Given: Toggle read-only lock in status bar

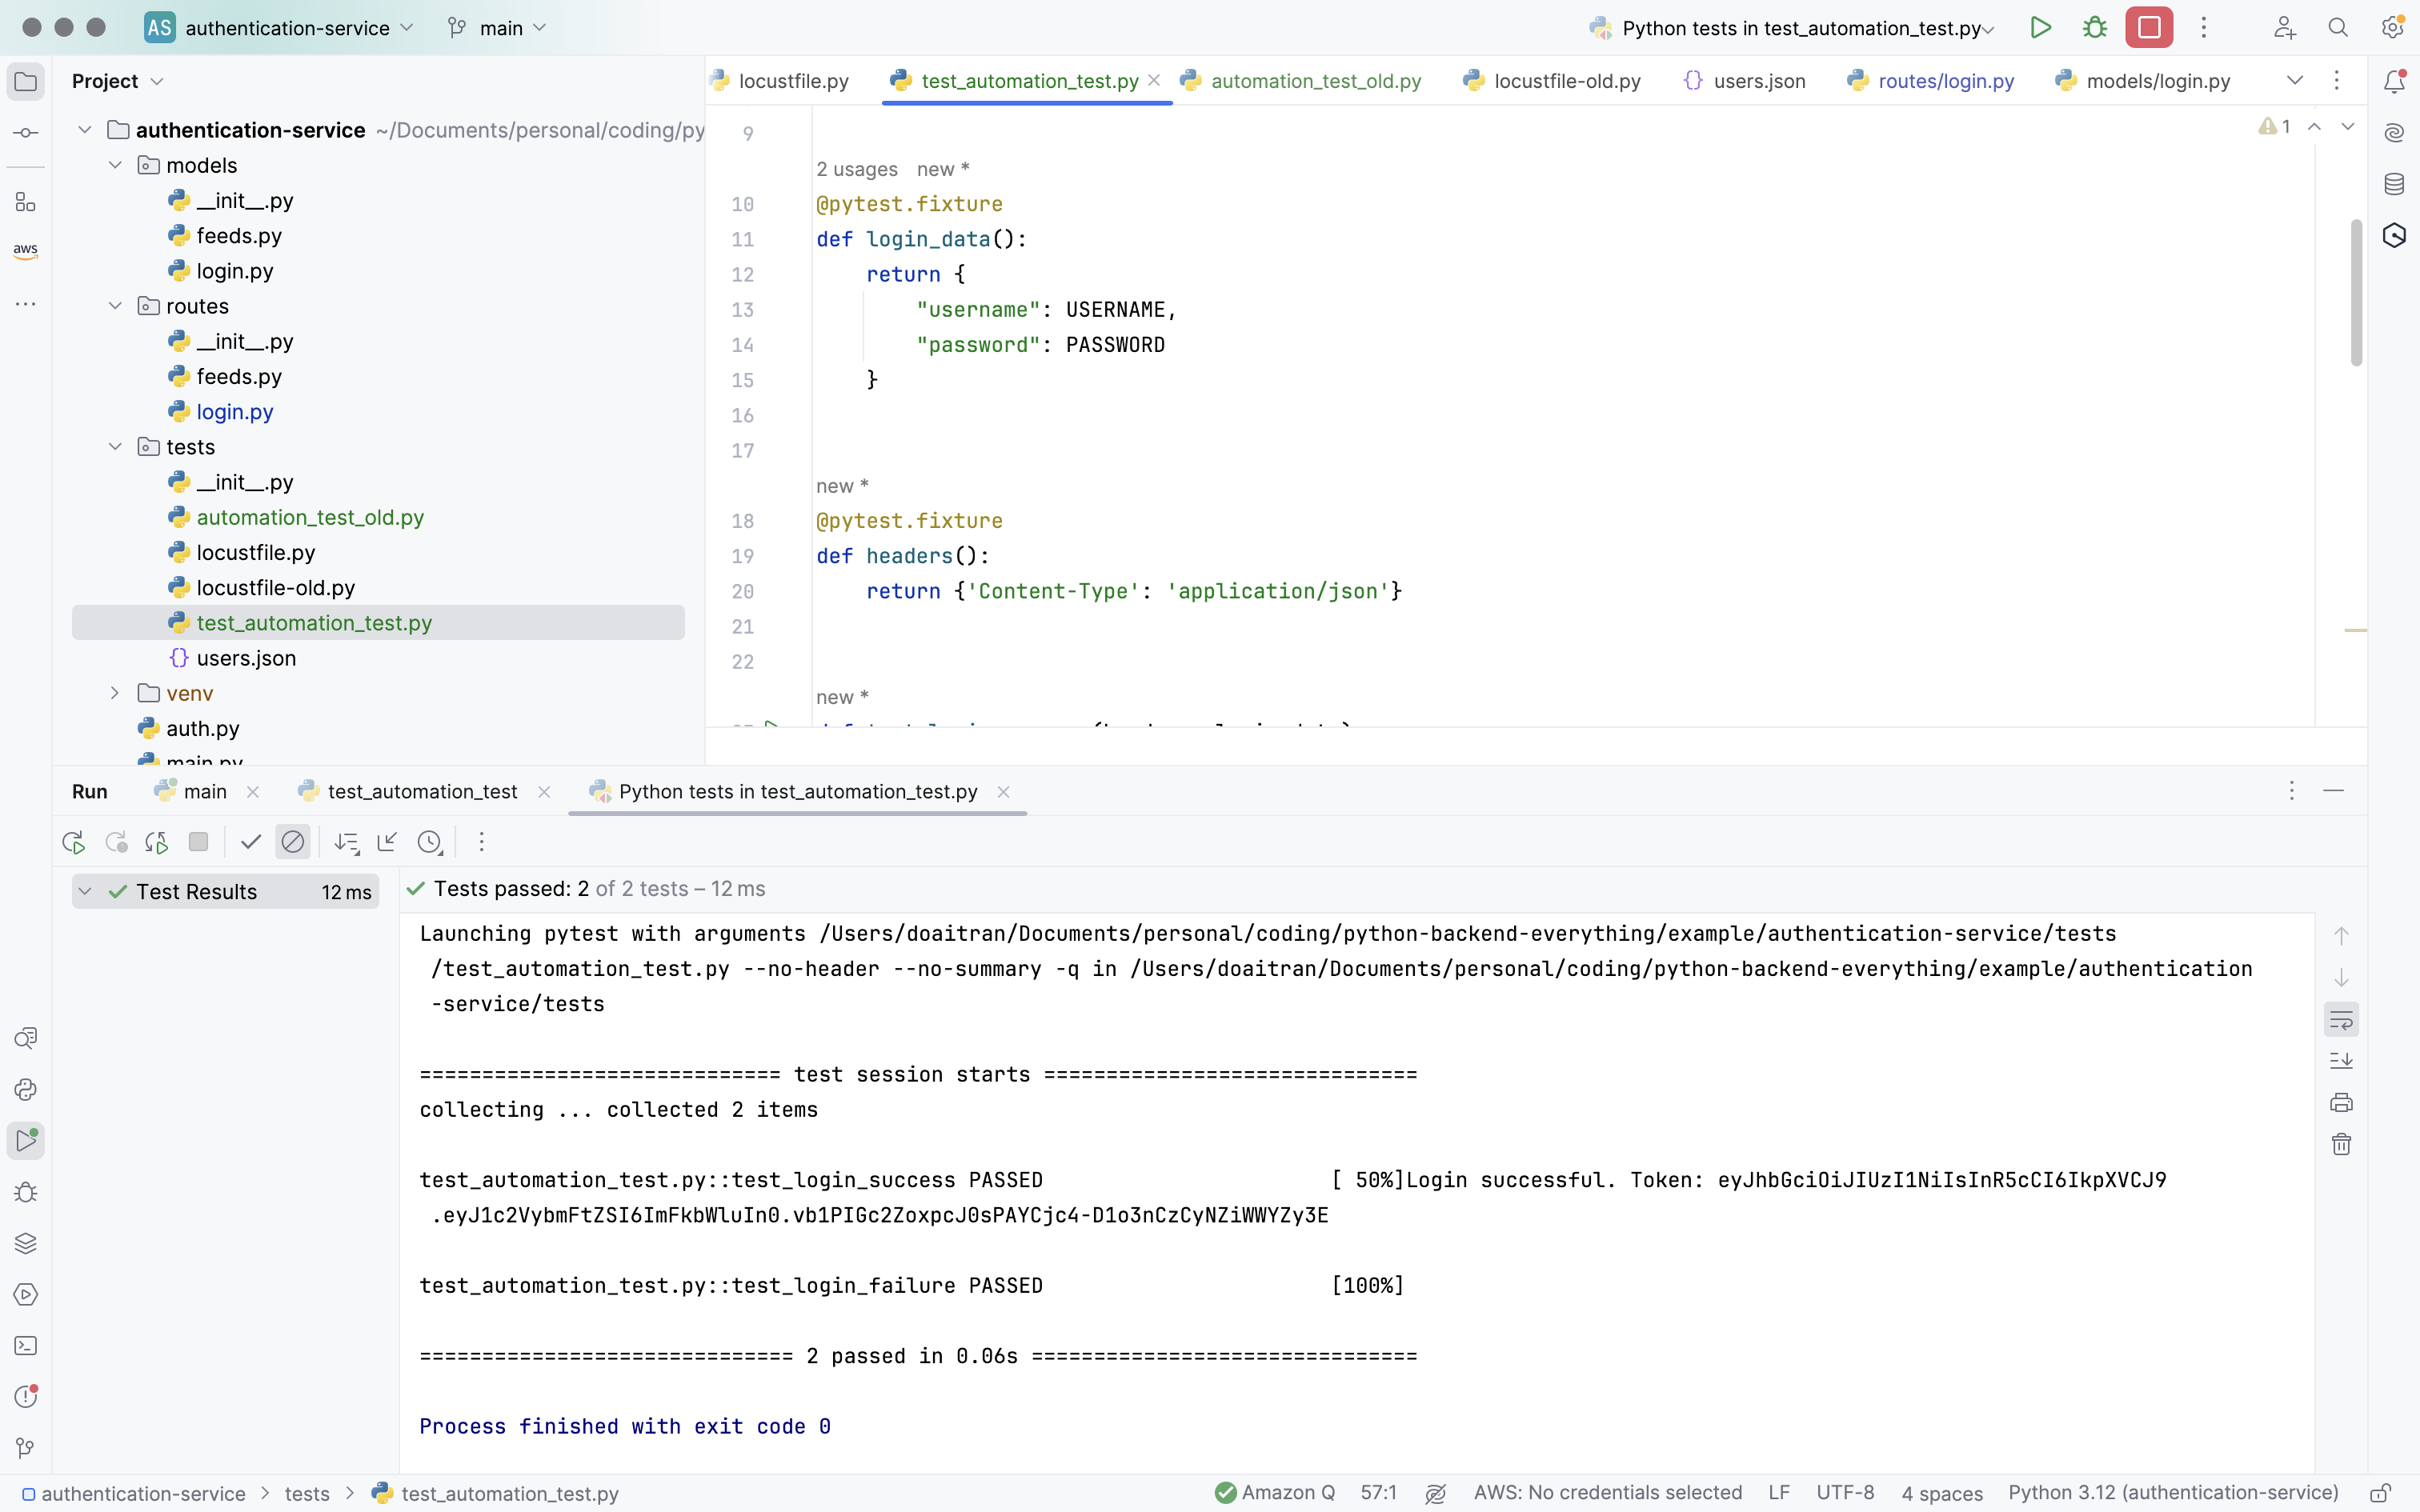Looking at the screenshot, I should point(2381,1493).
